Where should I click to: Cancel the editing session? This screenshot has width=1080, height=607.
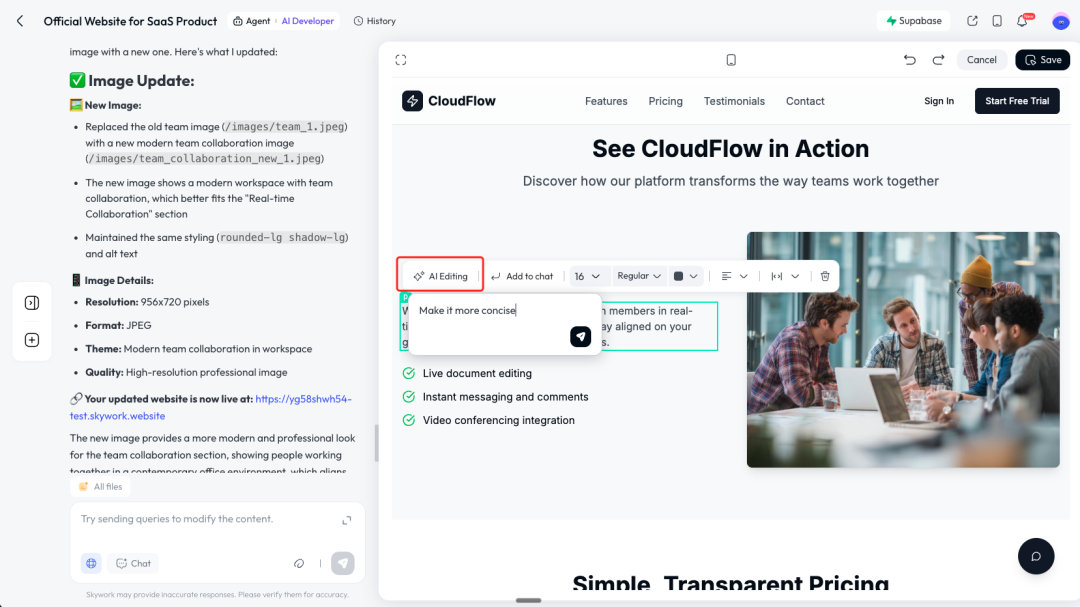point(982,60)
